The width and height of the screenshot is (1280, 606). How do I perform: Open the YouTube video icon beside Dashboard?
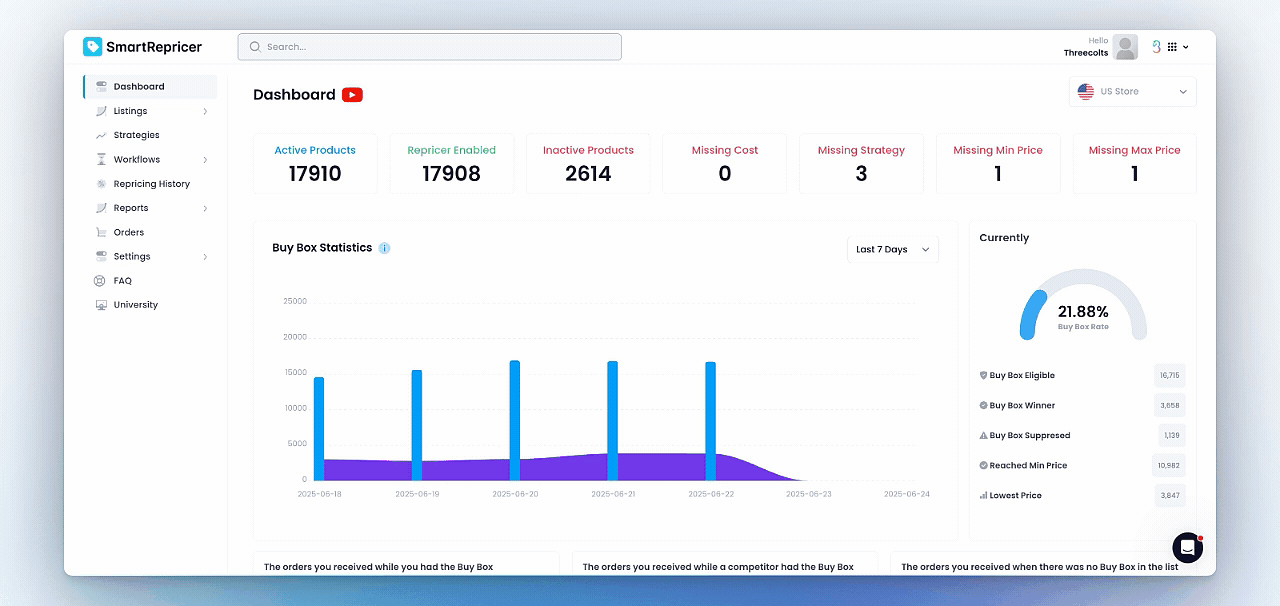[352, 95]
